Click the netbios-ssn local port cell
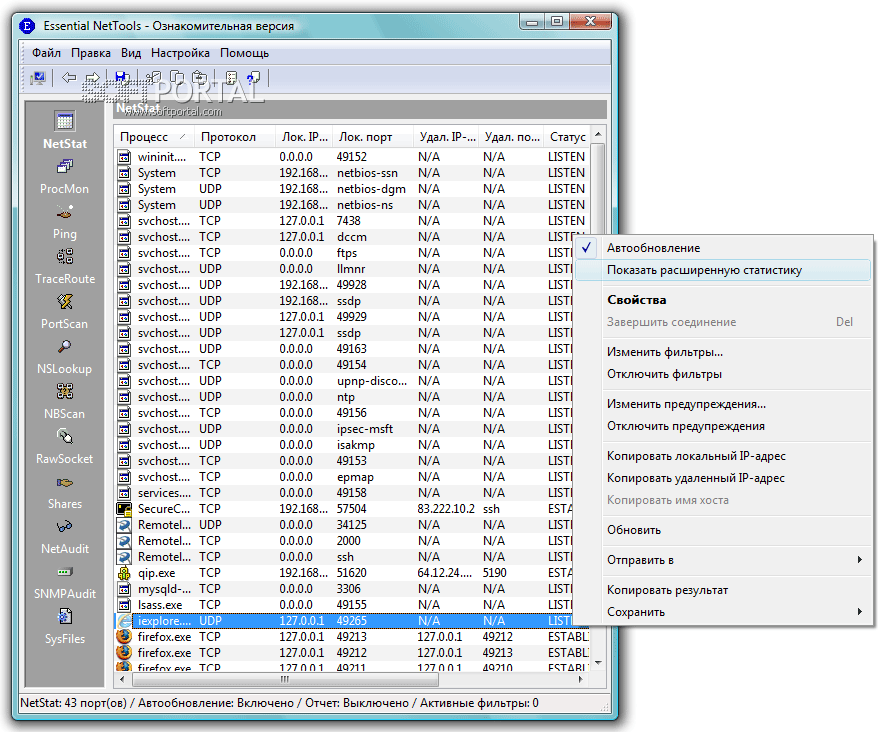This screenshot has height=732, width=878. [x=367, y=173]
